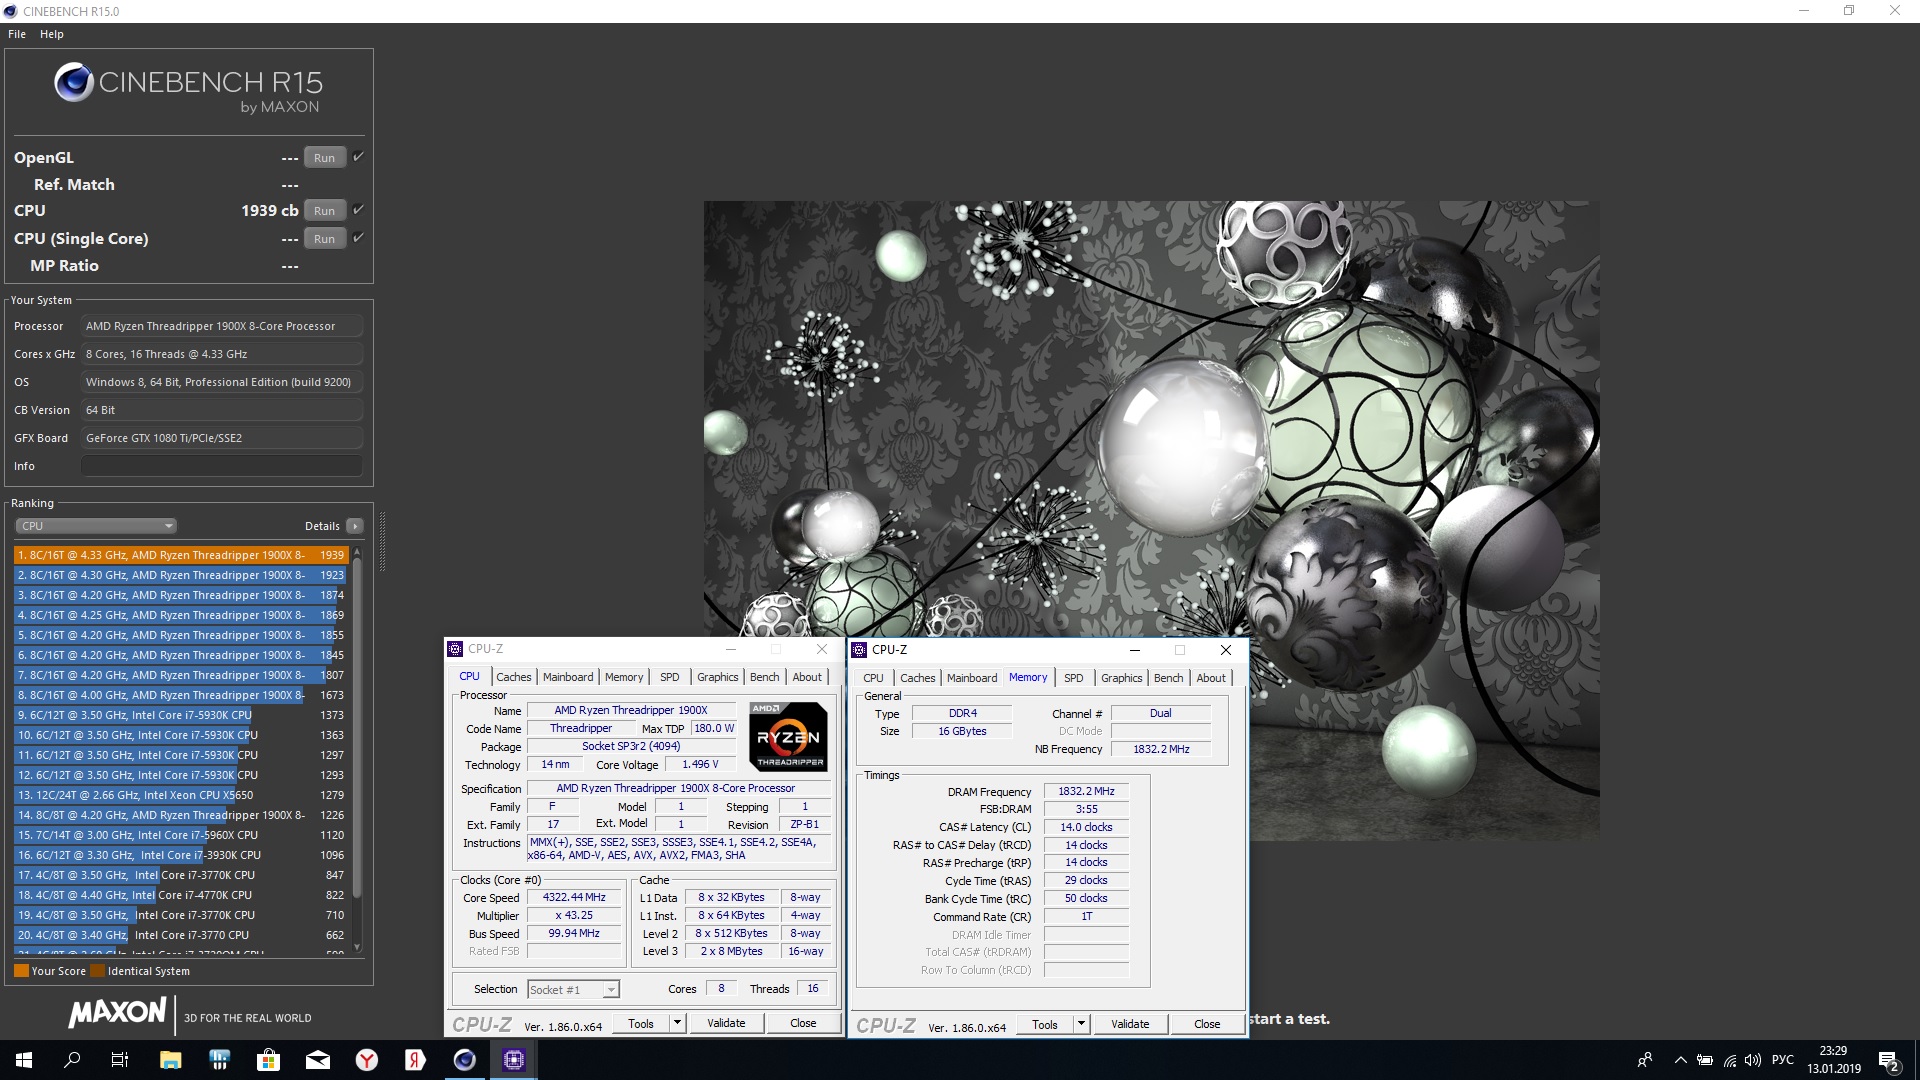Click the MAXON logo
This screenshot has height=1080, width=1920.
(x=117, y=1013)
